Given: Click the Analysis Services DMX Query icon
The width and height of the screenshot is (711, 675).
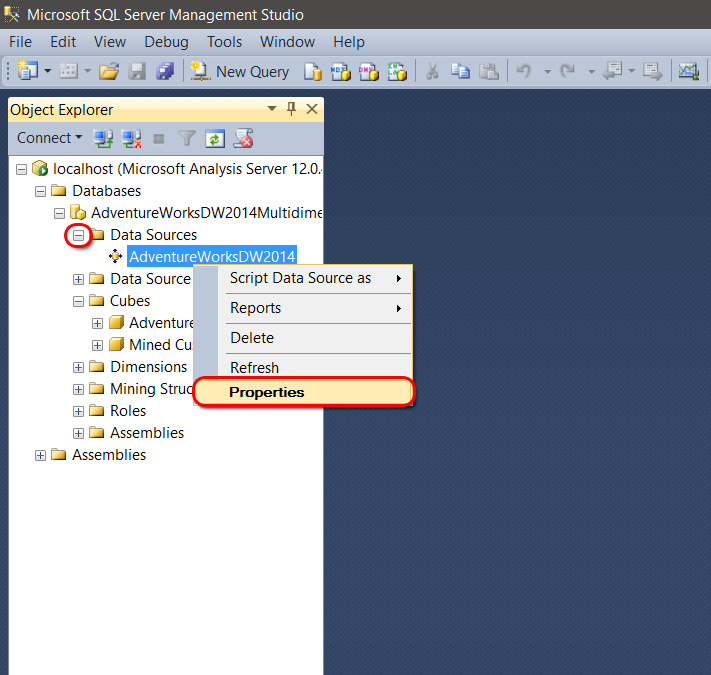Looking at the screenshot, I should (x=369, y=71).
